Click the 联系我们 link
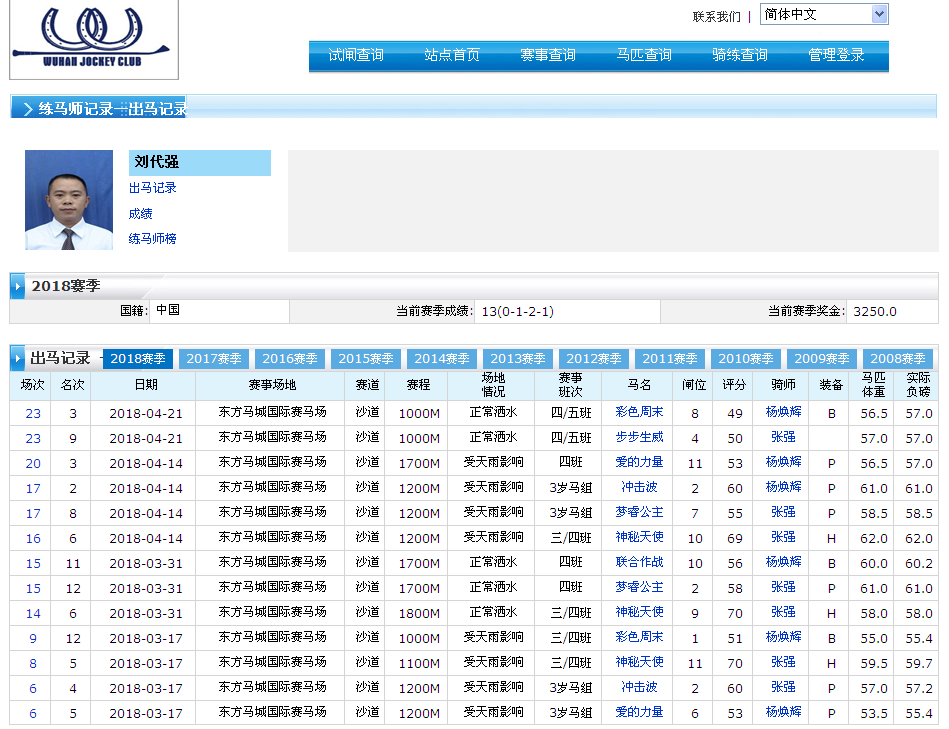 click(716, 16)
